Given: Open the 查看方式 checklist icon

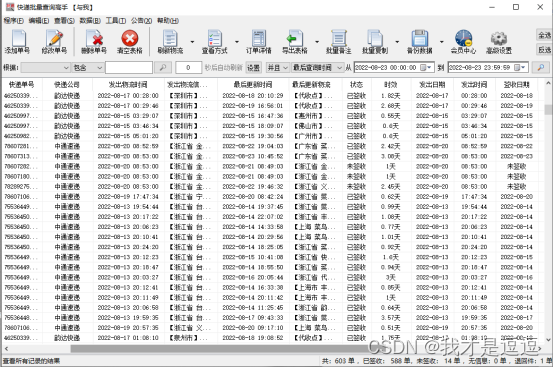Looking at the screenshot, I should tap(214, 42).
